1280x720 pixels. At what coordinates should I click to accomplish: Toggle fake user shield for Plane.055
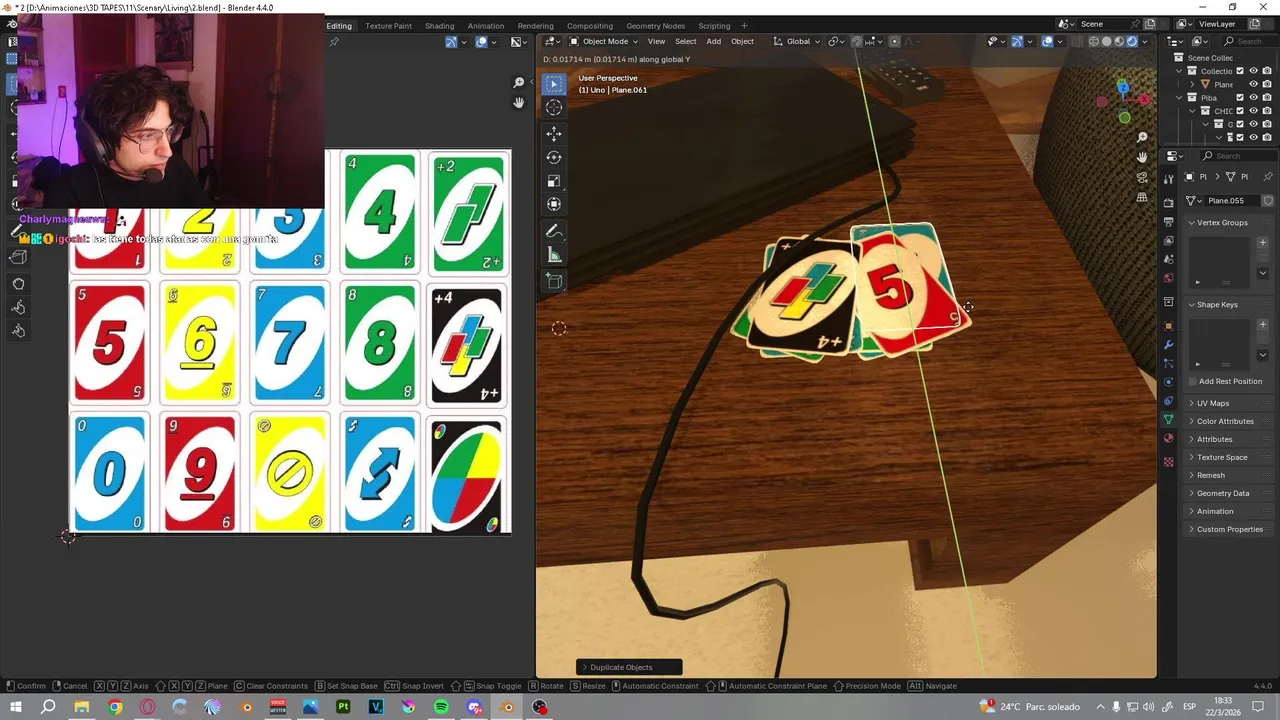coord(1268,200)
